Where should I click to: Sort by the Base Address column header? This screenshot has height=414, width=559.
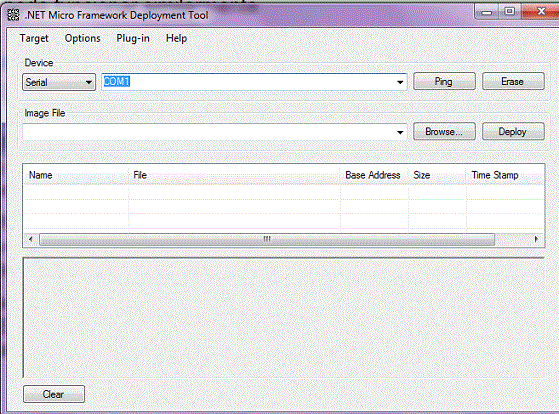pyautogui.click(x=374, y=175)
